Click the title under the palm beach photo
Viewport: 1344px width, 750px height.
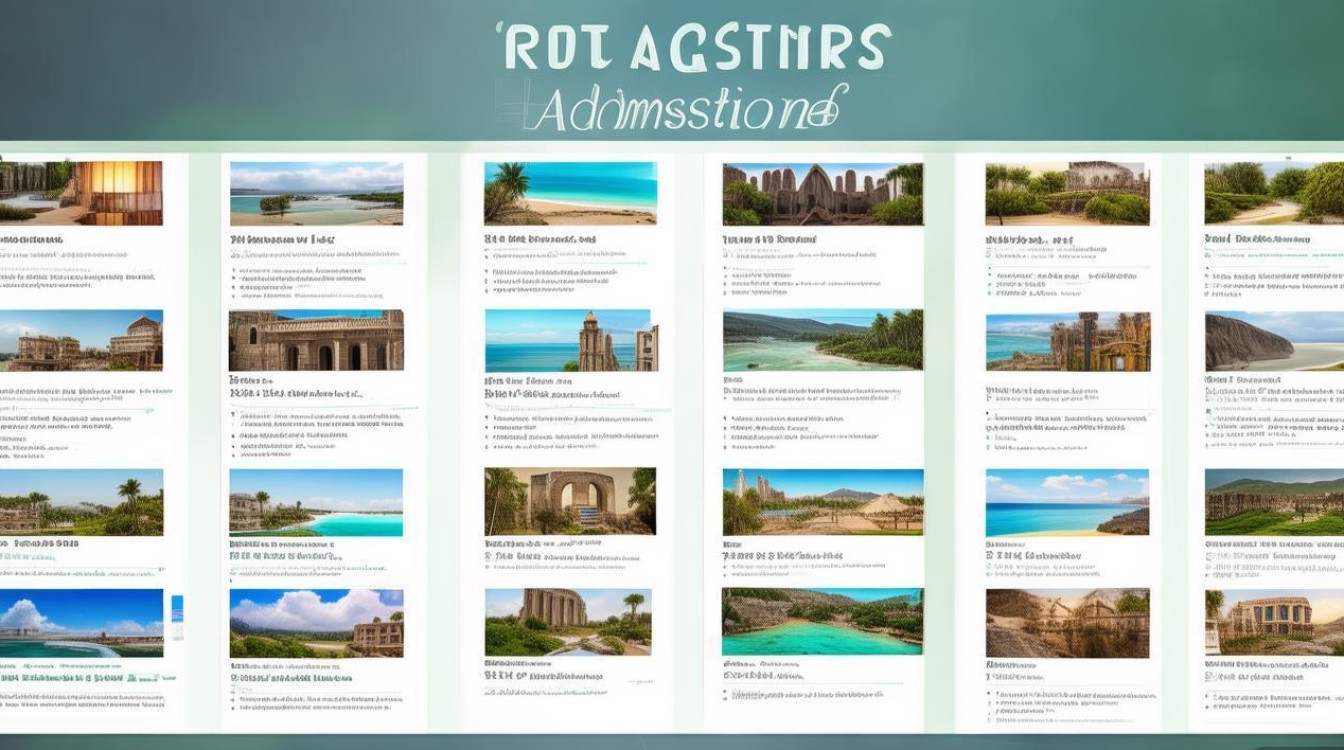(x=540, y=240)
